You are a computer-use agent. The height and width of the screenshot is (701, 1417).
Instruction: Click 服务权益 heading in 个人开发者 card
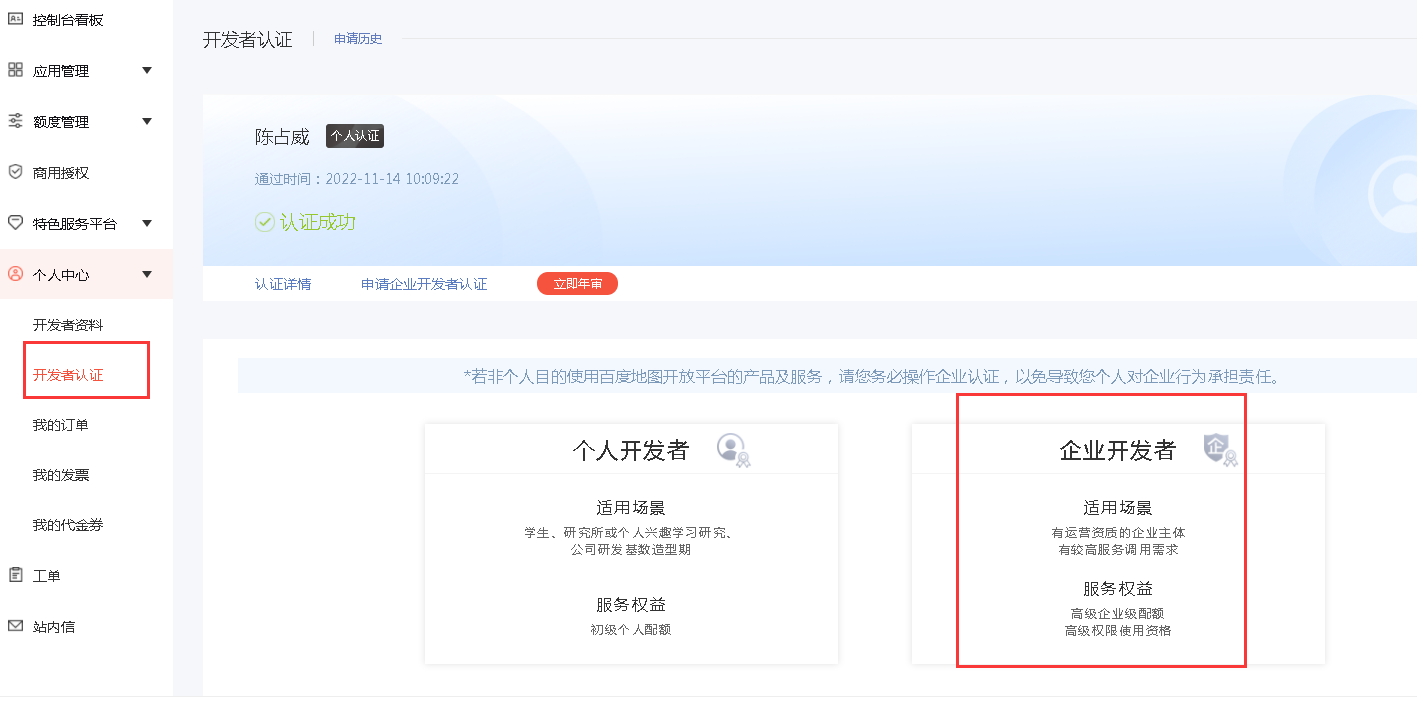click(x=631, y=605)
